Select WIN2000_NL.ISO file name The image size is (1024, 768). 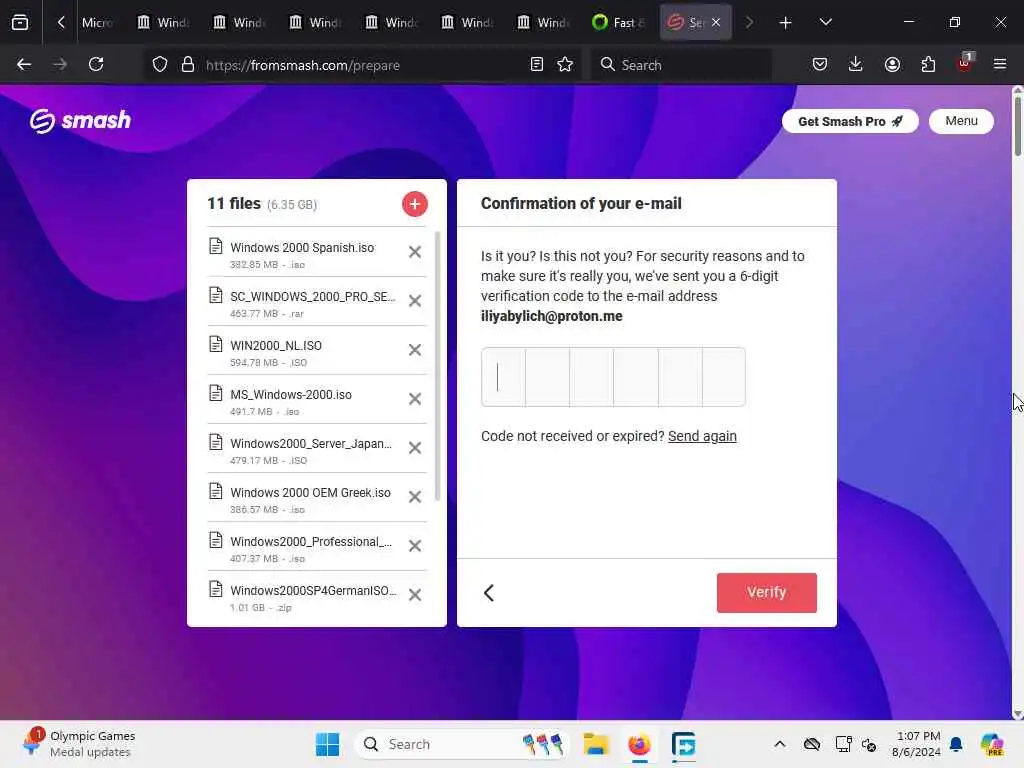tap(276, 345)
